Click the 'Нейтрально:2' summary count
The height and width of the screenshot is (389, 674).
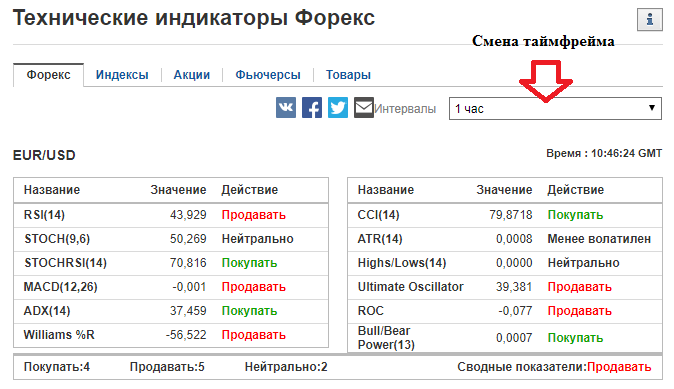[286, 367]
